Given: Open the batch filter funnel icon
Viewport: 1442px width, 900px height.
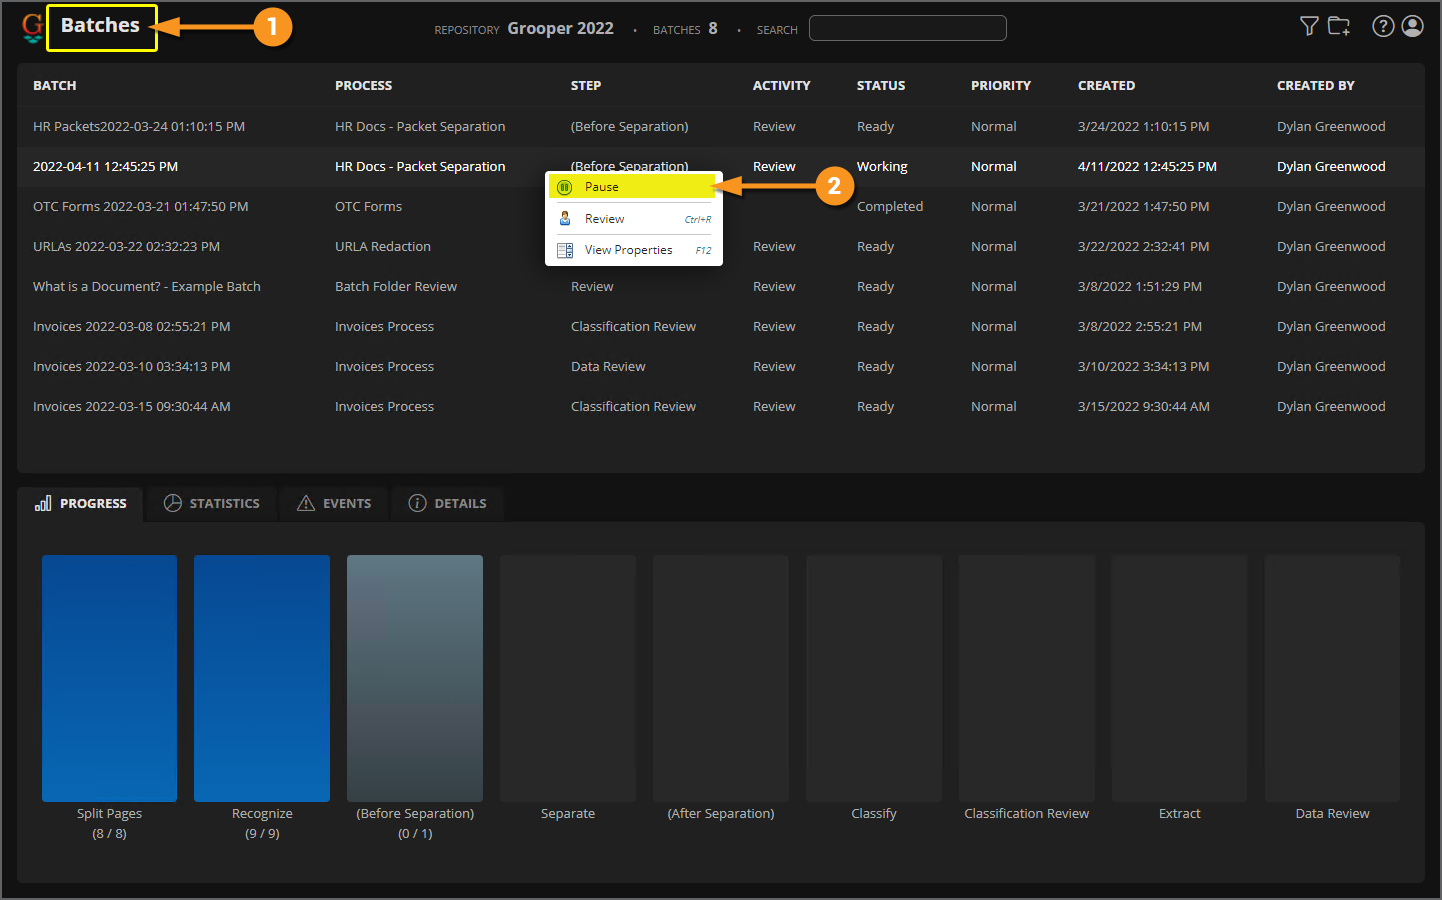Looking at the screenshot, I should click(1309, 26).
